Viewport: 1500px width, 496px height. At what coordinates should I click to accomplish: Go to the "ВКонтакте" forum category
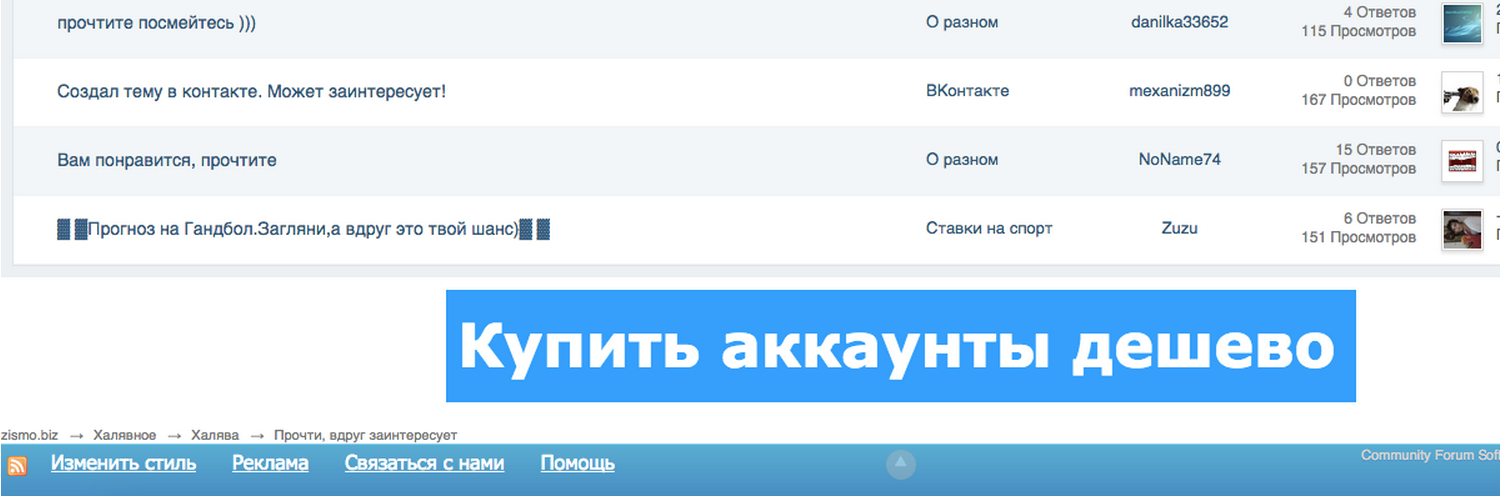click(967, 91)
